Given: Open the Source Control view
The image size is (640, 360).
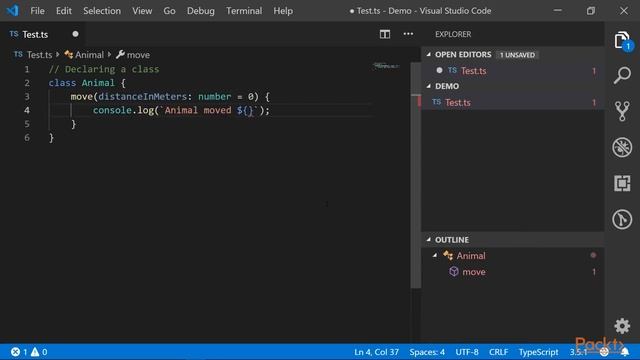Looking at the screenshot, I should click(622, 111).
